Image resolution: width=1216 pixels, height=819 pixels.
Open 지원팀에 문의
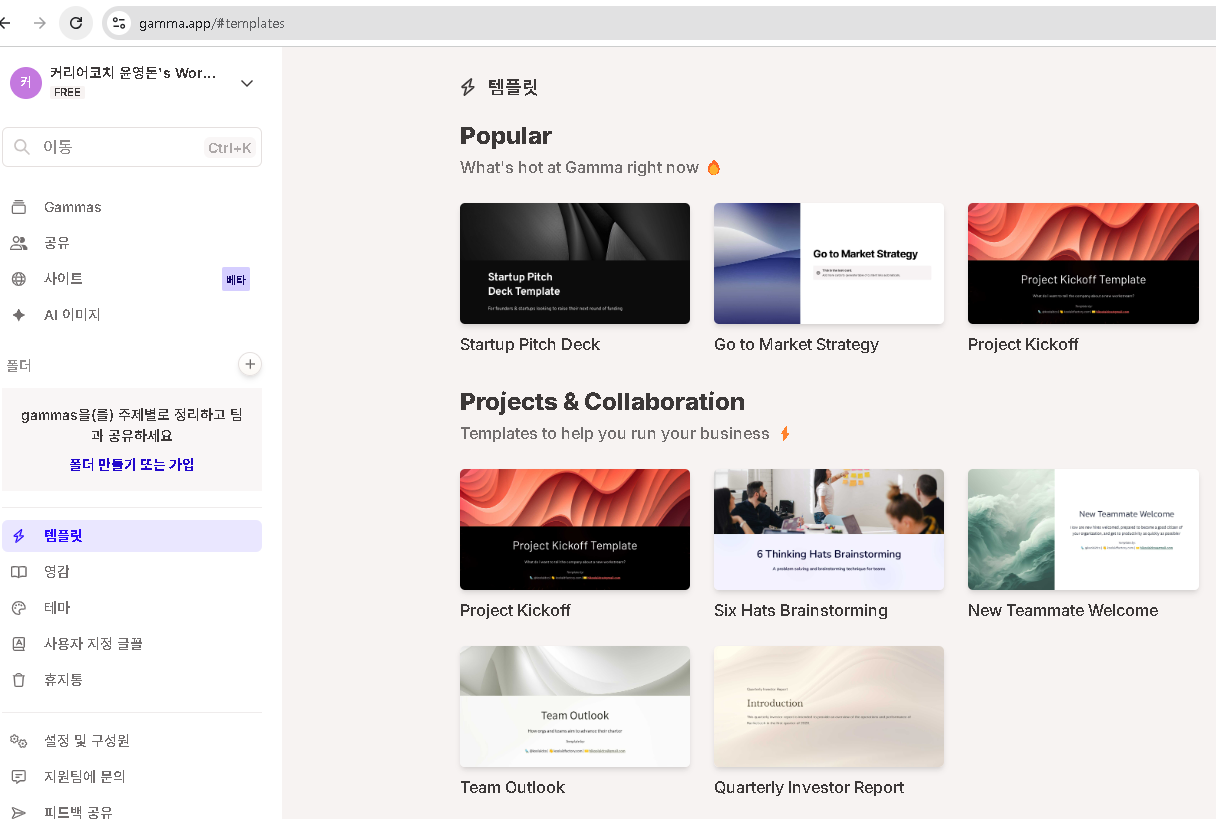131,777
